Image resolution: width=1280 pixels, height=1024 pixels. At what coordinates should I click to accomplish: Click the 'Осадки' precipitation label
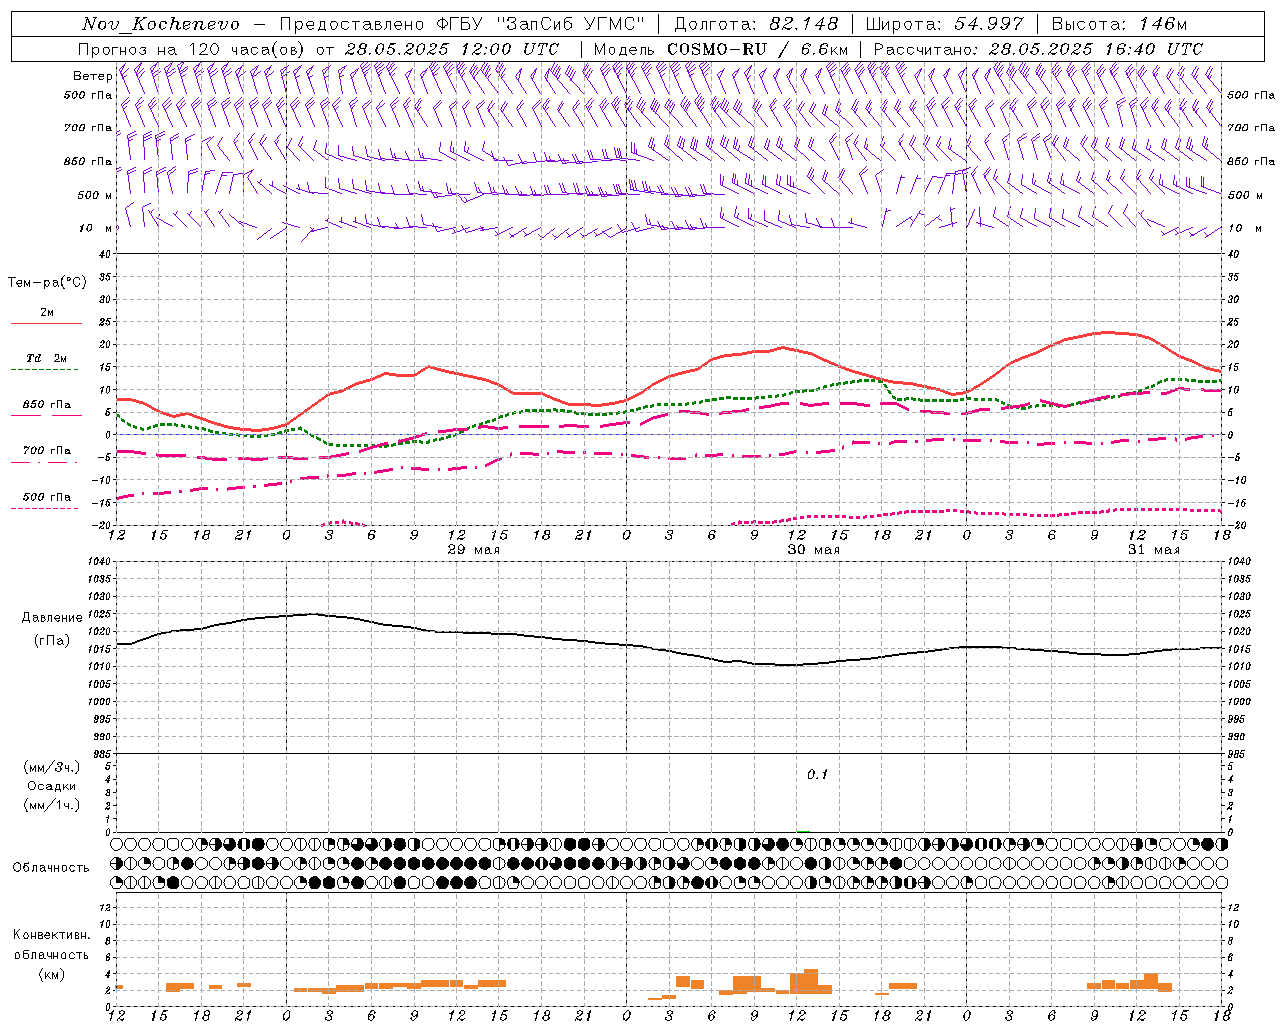pos(51,786)
